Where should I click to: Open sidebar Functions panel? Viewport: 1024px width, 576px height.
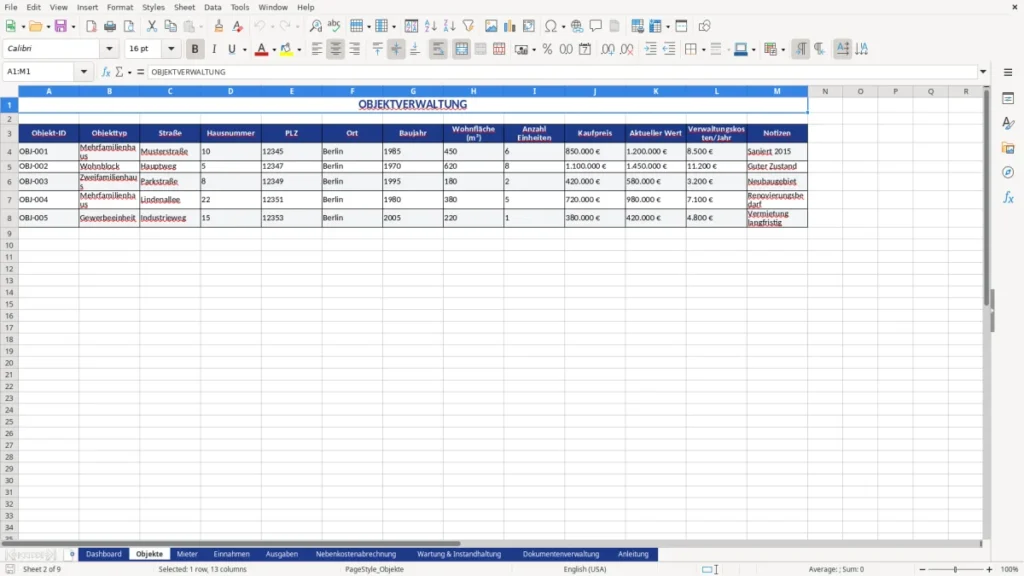click(1008, 197)
